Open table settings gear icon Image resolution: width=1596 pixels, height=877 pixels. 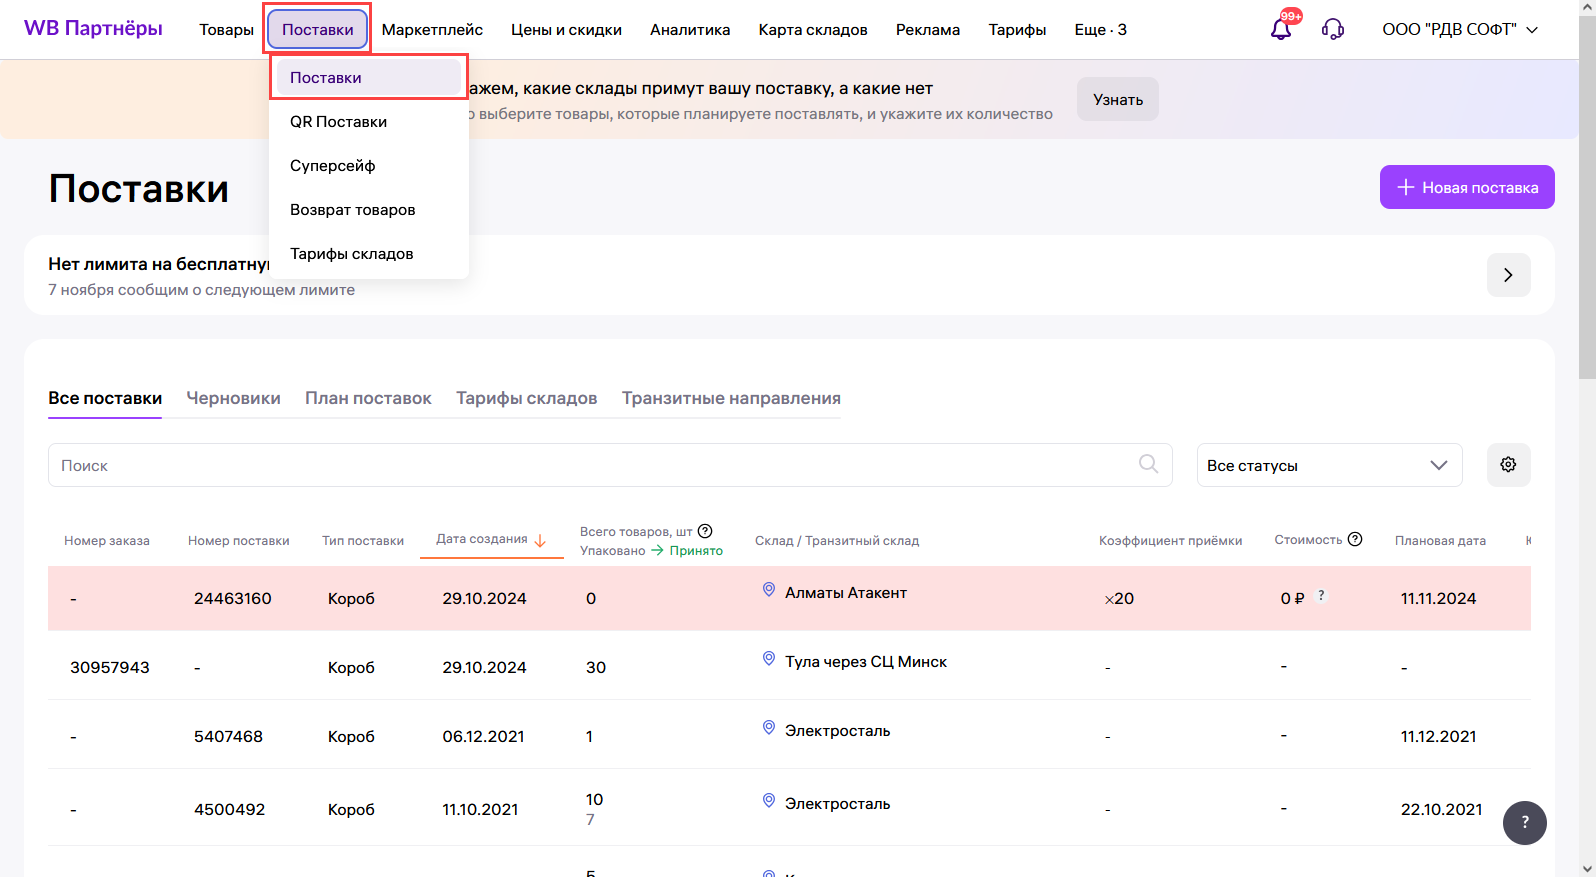click(x=1508, y=465)
